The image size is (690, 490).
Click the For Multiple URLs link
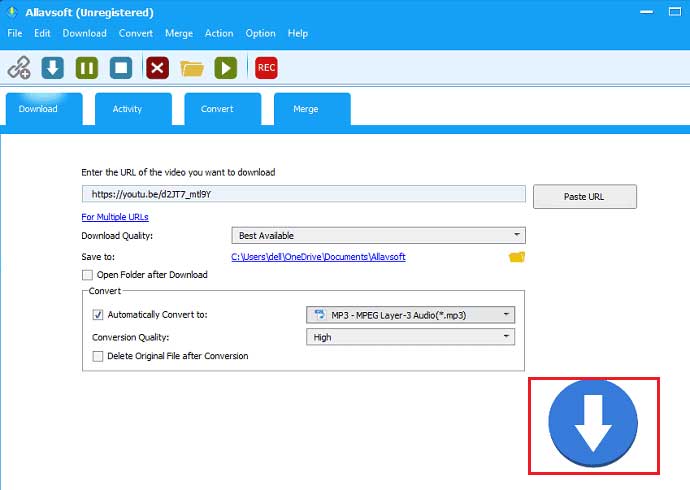tap(115, 217)
